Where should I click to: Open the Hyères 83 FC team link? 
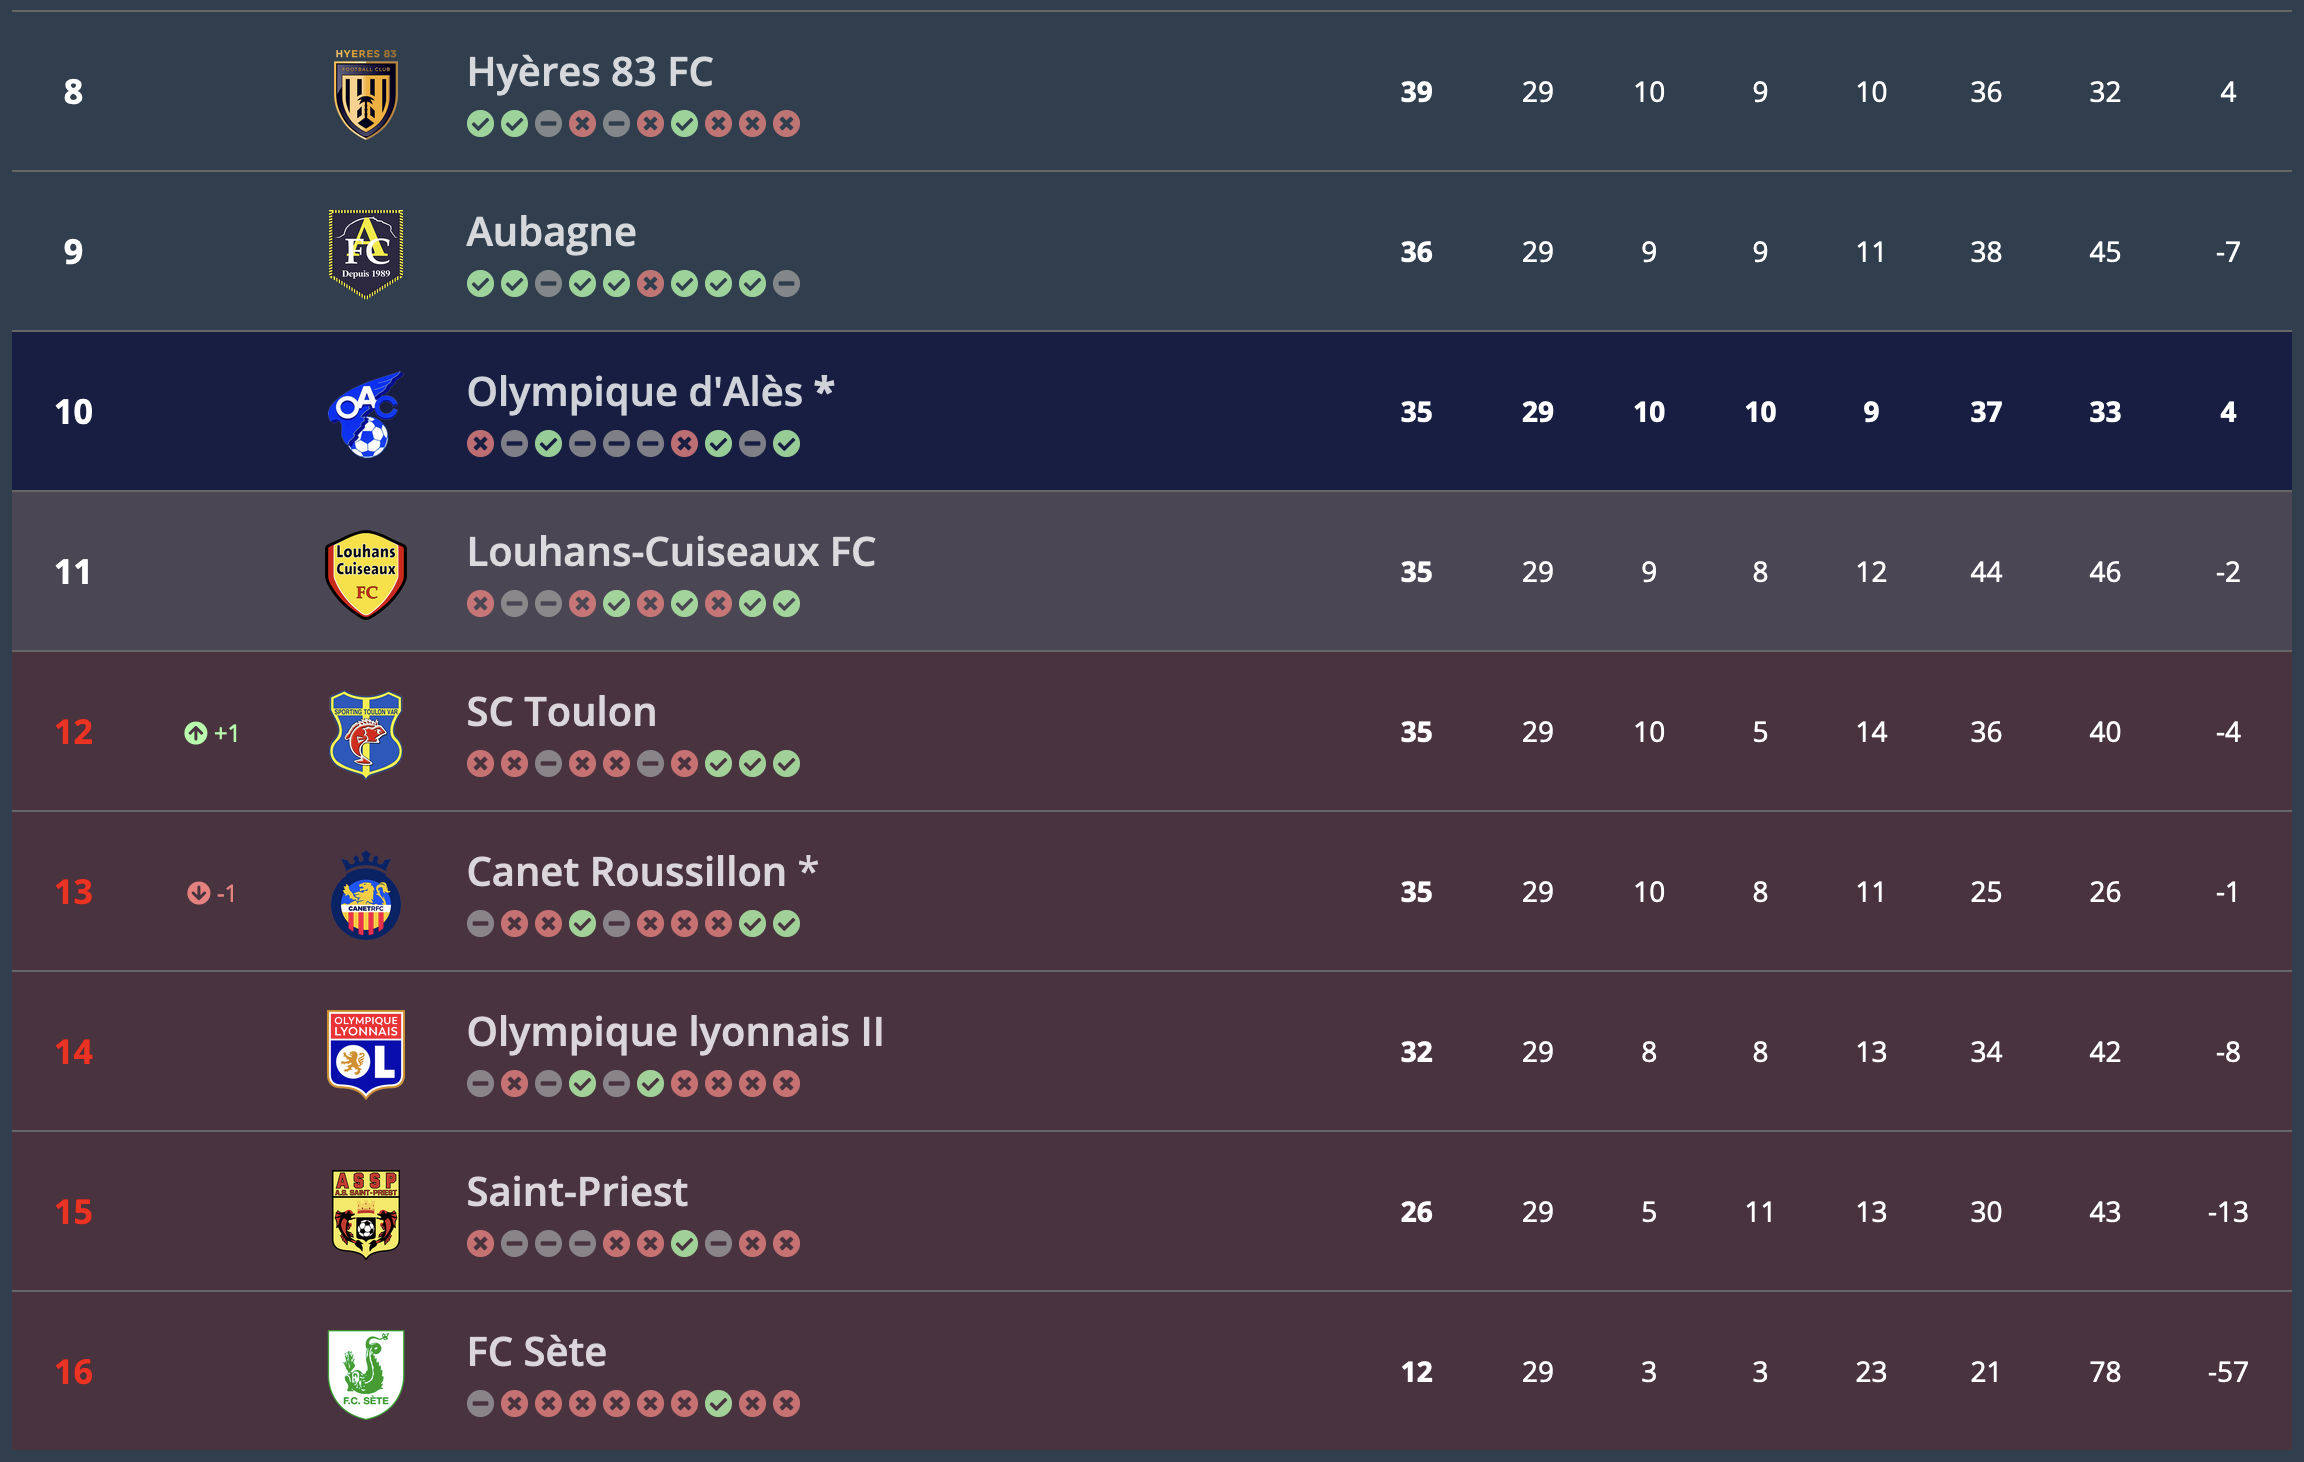pyautogui.click(x=590, y=72)
